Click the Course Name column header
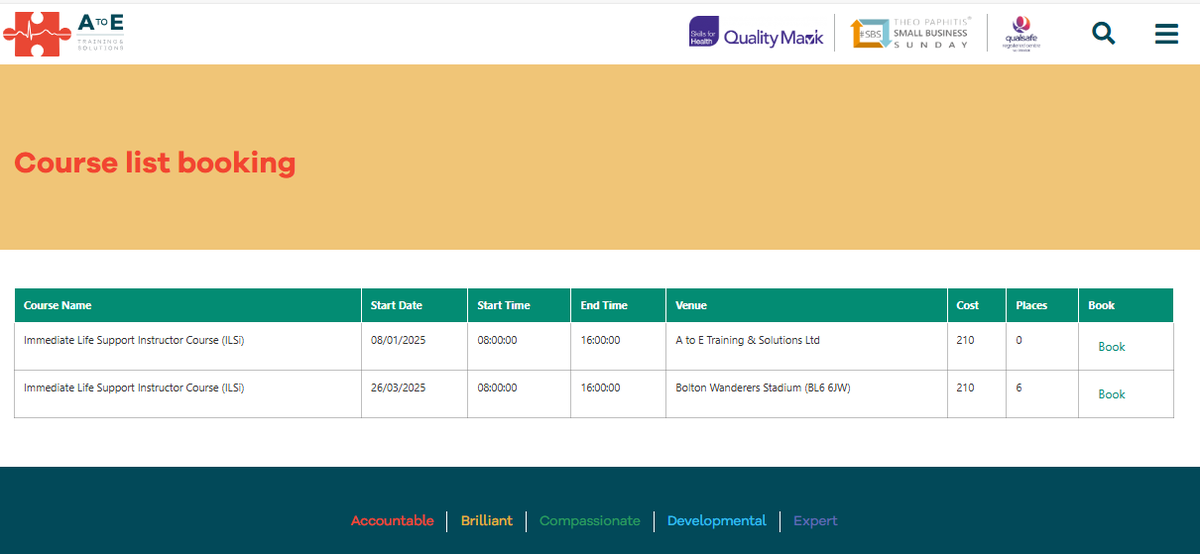Viewport: 1200px width, 554px height. pos(188,305)
